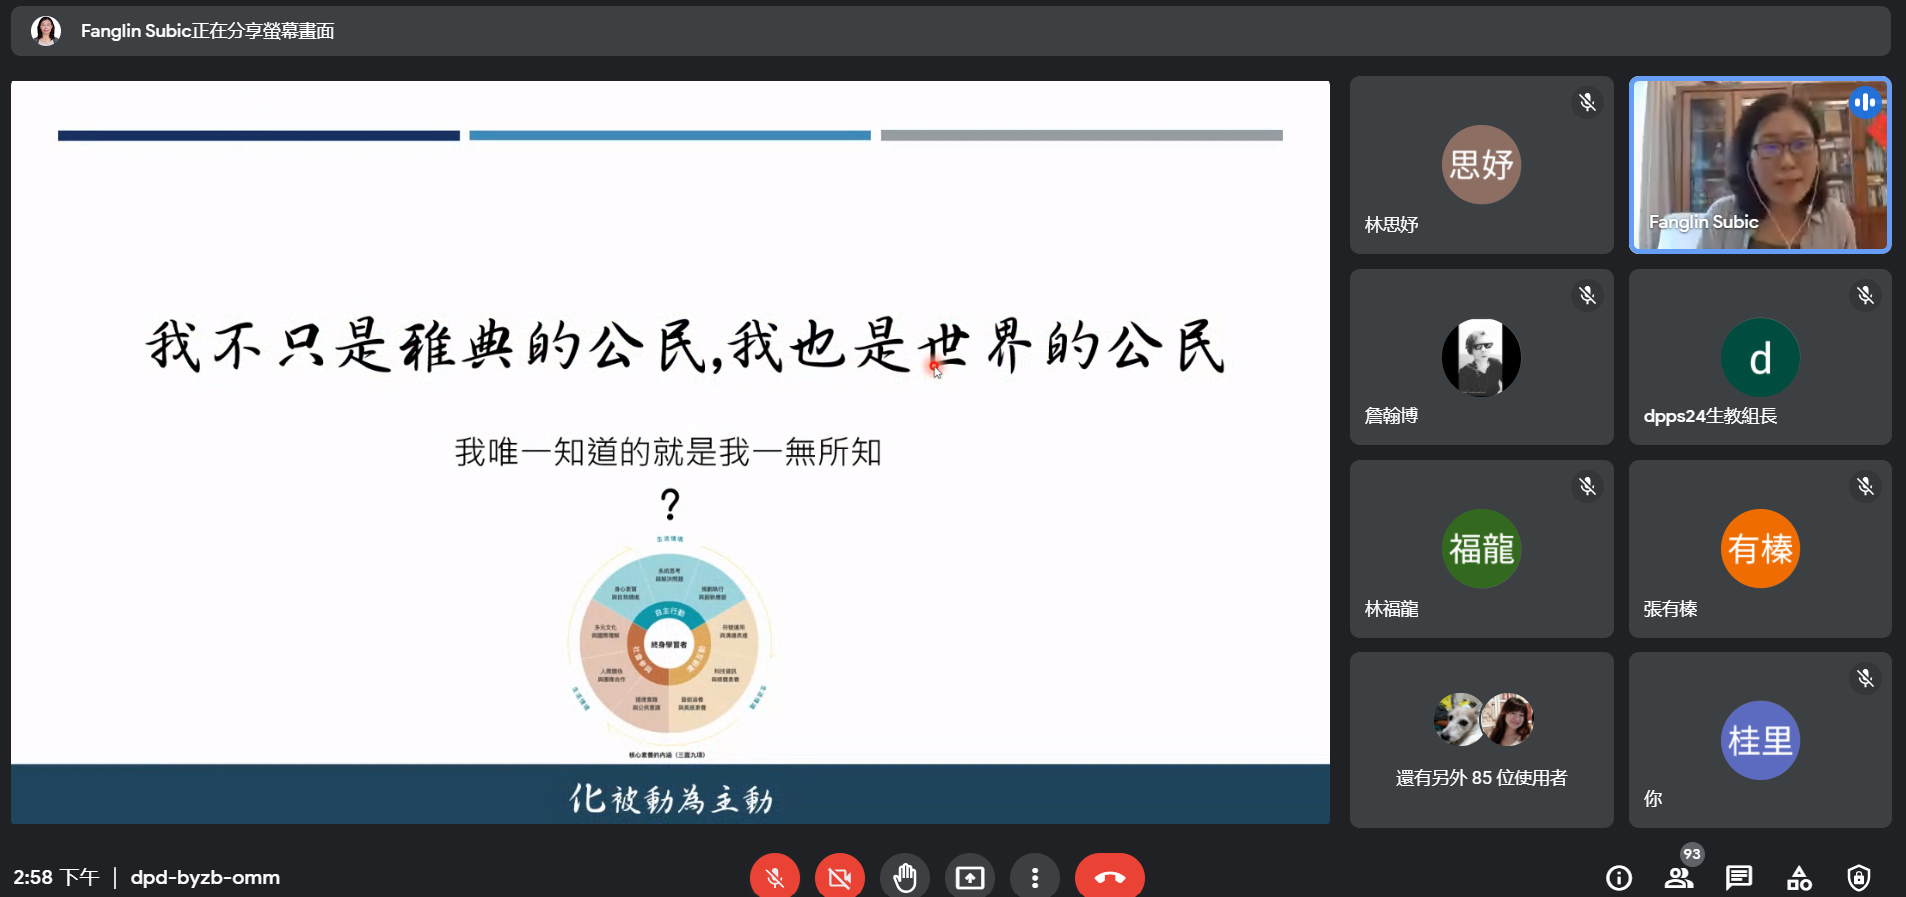Select Fanglin Subic's video tile
Viewport: 1906px width, 897px height.
coord(1759,165)
